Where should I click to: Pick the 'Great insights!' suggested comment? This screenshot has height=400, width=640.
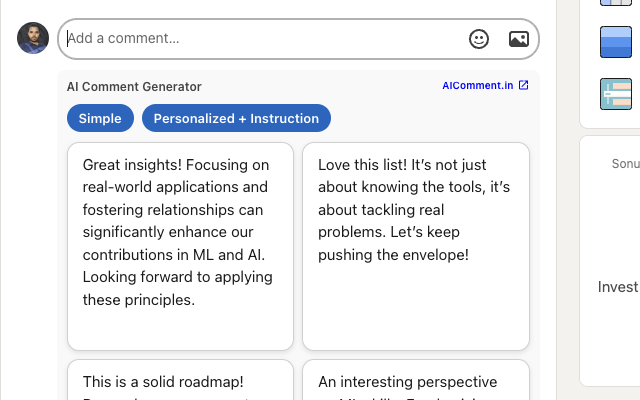tap(180, 246)
